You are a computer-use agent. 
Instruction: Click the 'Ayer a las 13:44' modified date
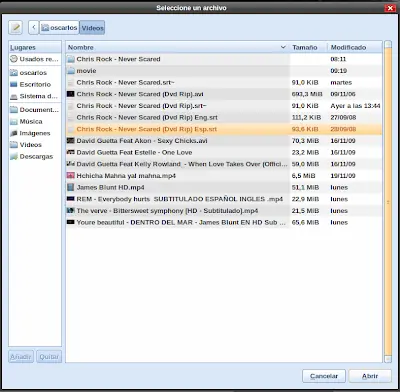tap(355, 106)
